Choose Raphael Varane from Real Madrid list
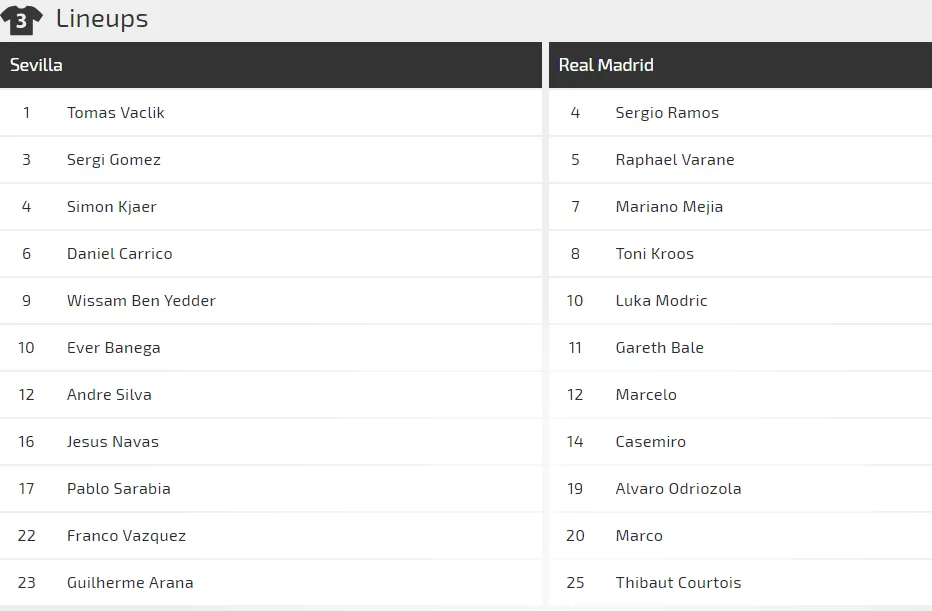 675,160
